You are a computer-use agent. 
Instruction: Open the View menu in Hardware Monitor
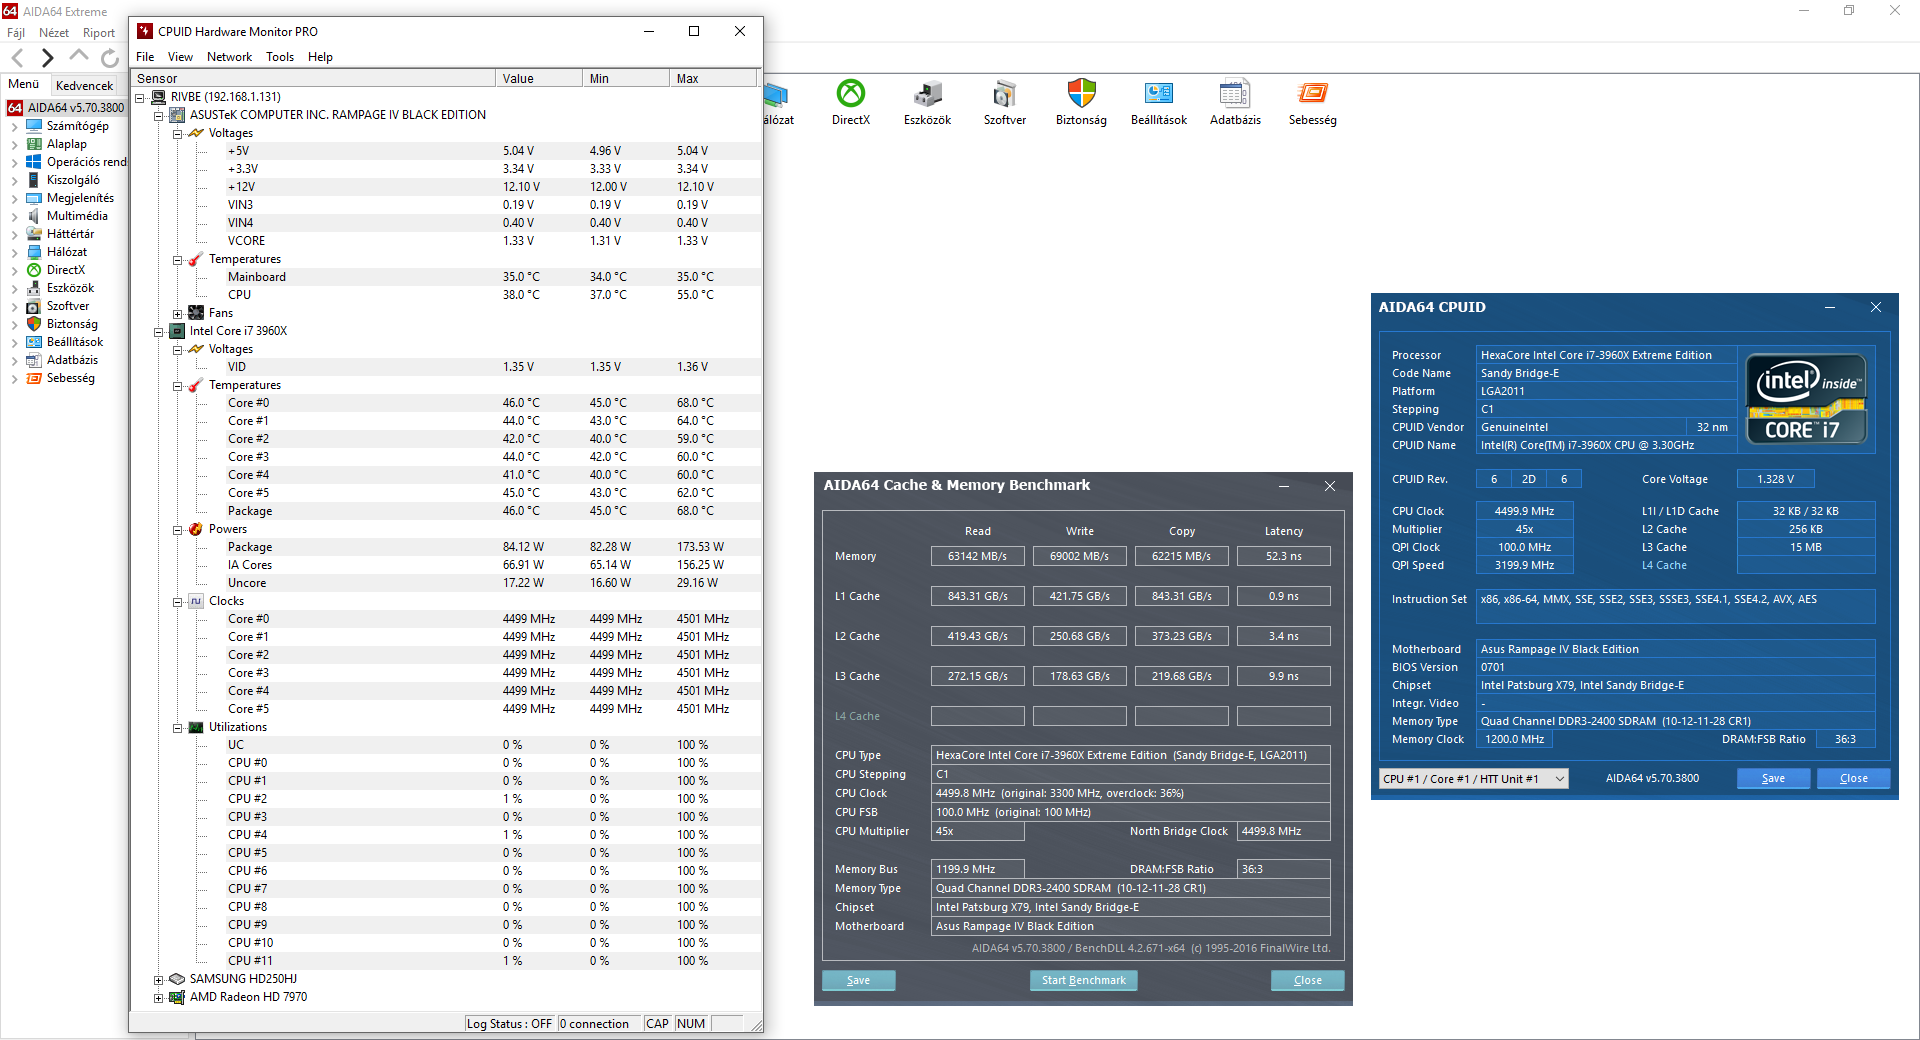point(180,57)
